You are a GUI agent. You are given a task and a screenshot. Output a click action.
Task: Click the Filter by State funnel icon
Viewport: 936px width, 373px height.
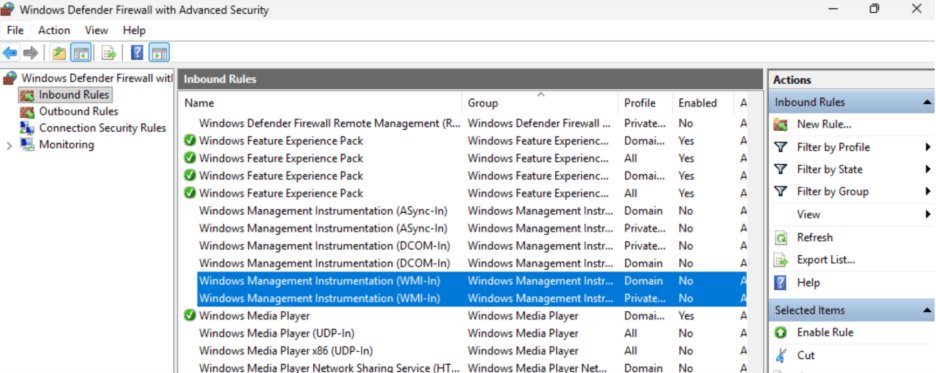[x=781, y=169]
